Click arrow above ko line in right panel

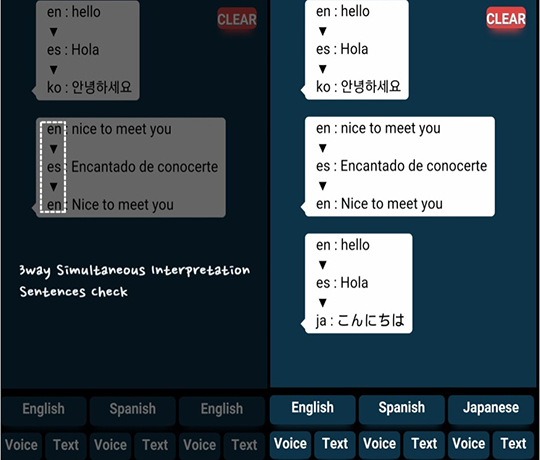click(x=322, y=69)
